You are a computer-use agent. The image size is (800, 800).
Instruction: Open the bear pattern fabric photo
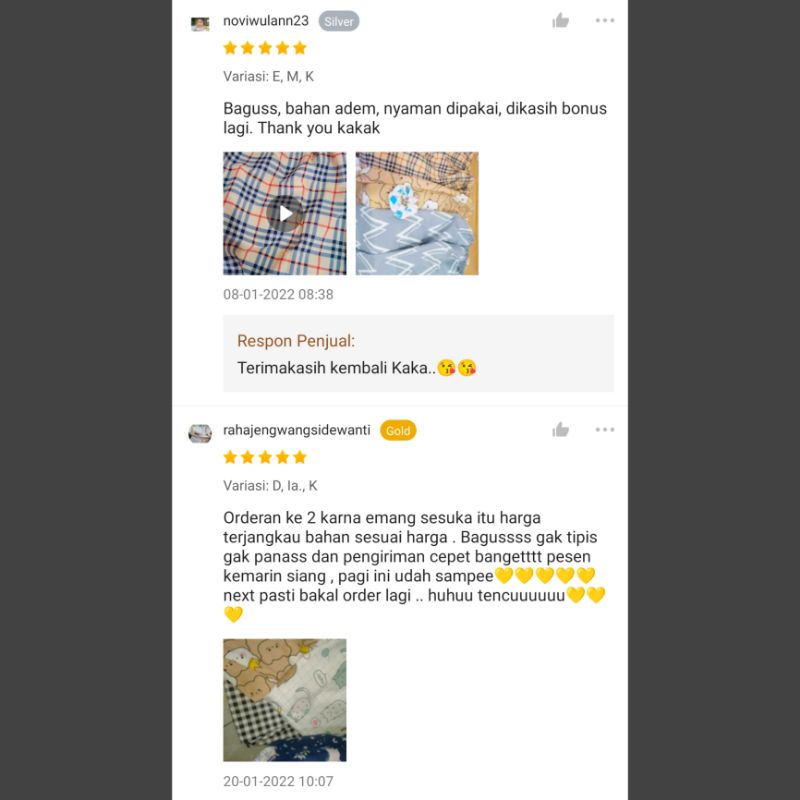click(x=285, y=700)
